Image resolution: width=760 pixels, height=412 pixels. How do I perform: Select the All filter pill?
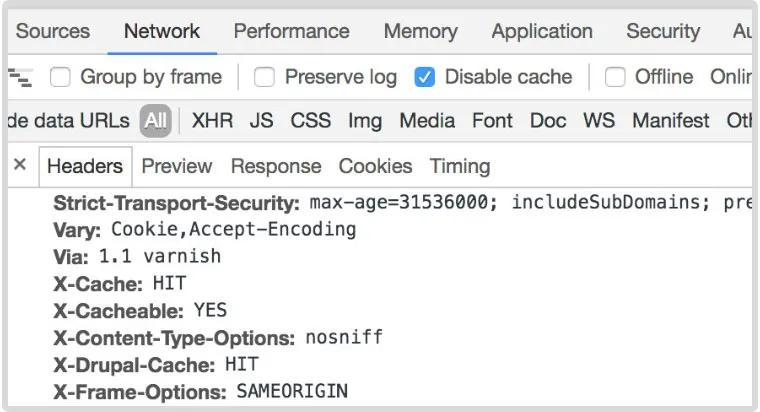pyautogui.click(x=156, y=121)
